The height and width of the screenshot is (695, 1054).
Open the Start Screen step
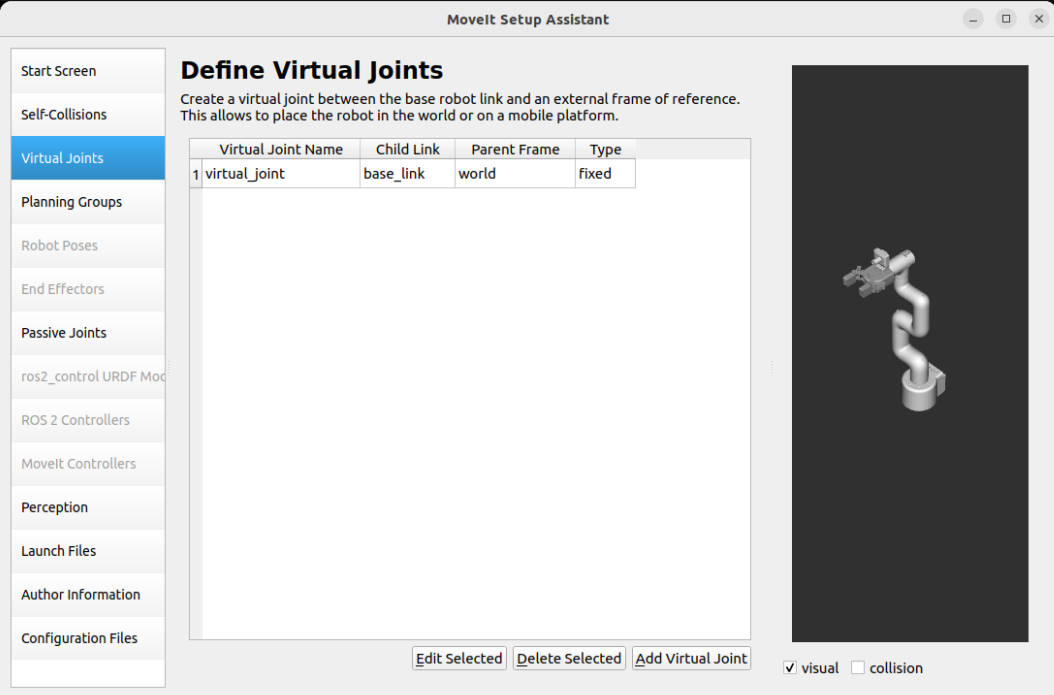pyautogui.click(x=88, y=71)
